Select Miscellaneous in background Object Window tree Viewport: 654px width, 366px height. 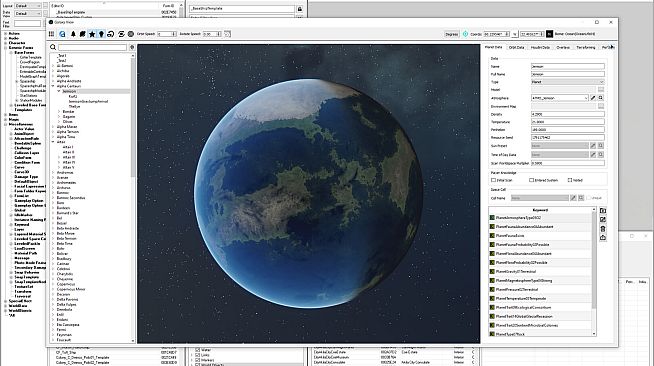[x=21, y=124]
